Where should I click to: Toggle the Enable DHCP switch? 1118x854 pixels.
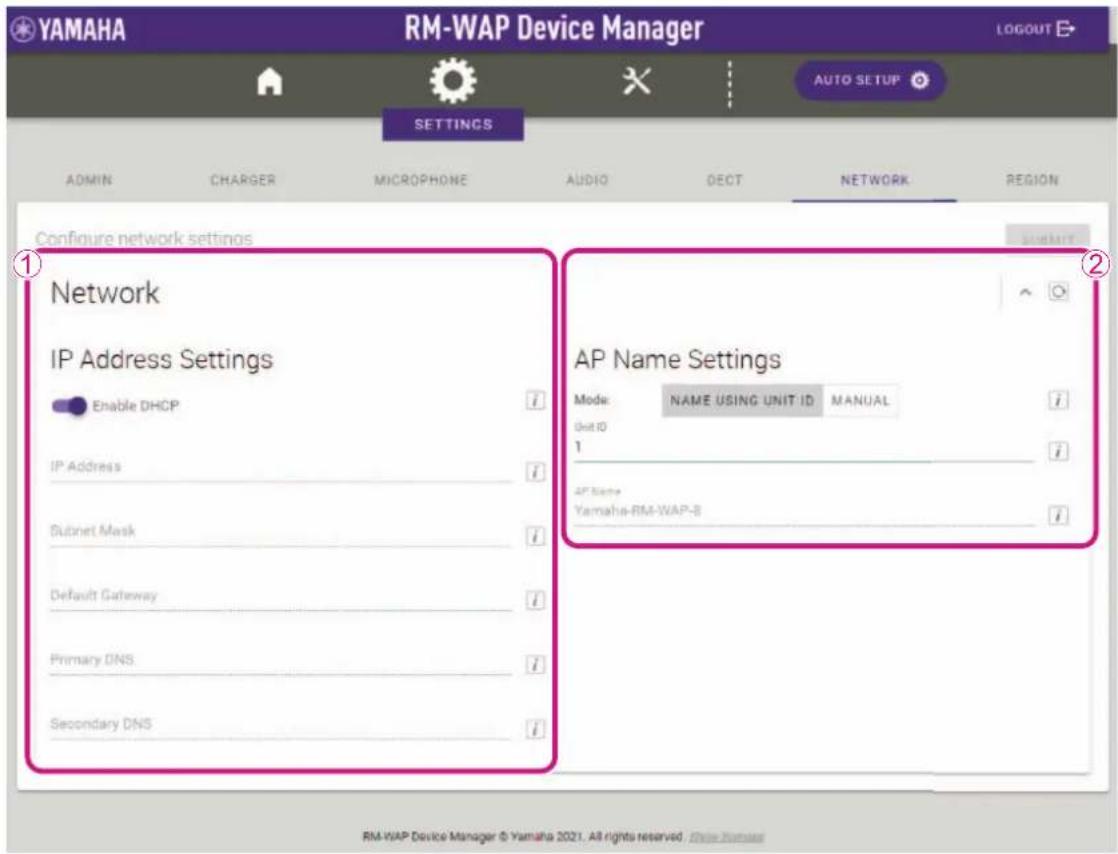69,406
